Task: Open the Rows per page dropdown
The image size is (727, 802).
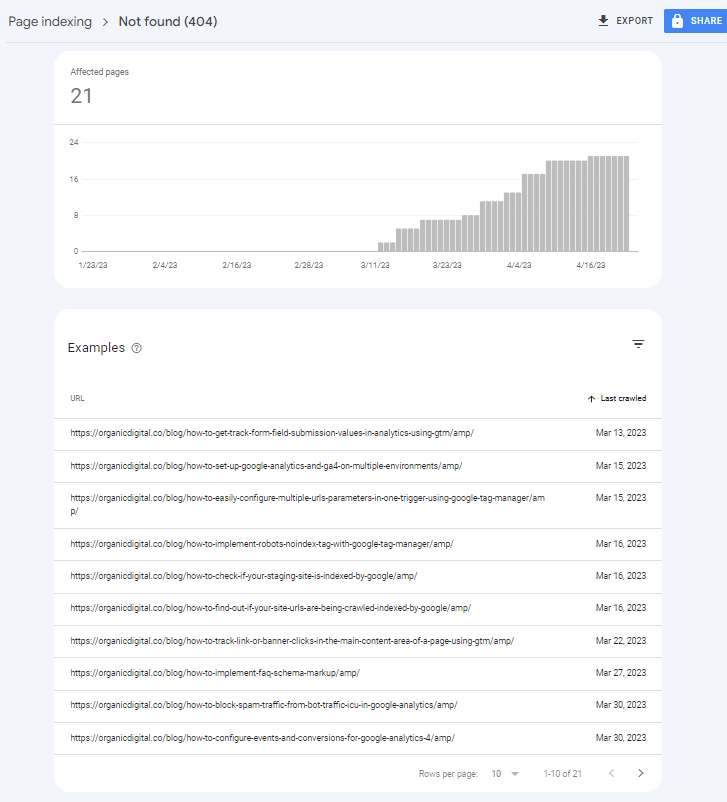Action: (506, 773)
